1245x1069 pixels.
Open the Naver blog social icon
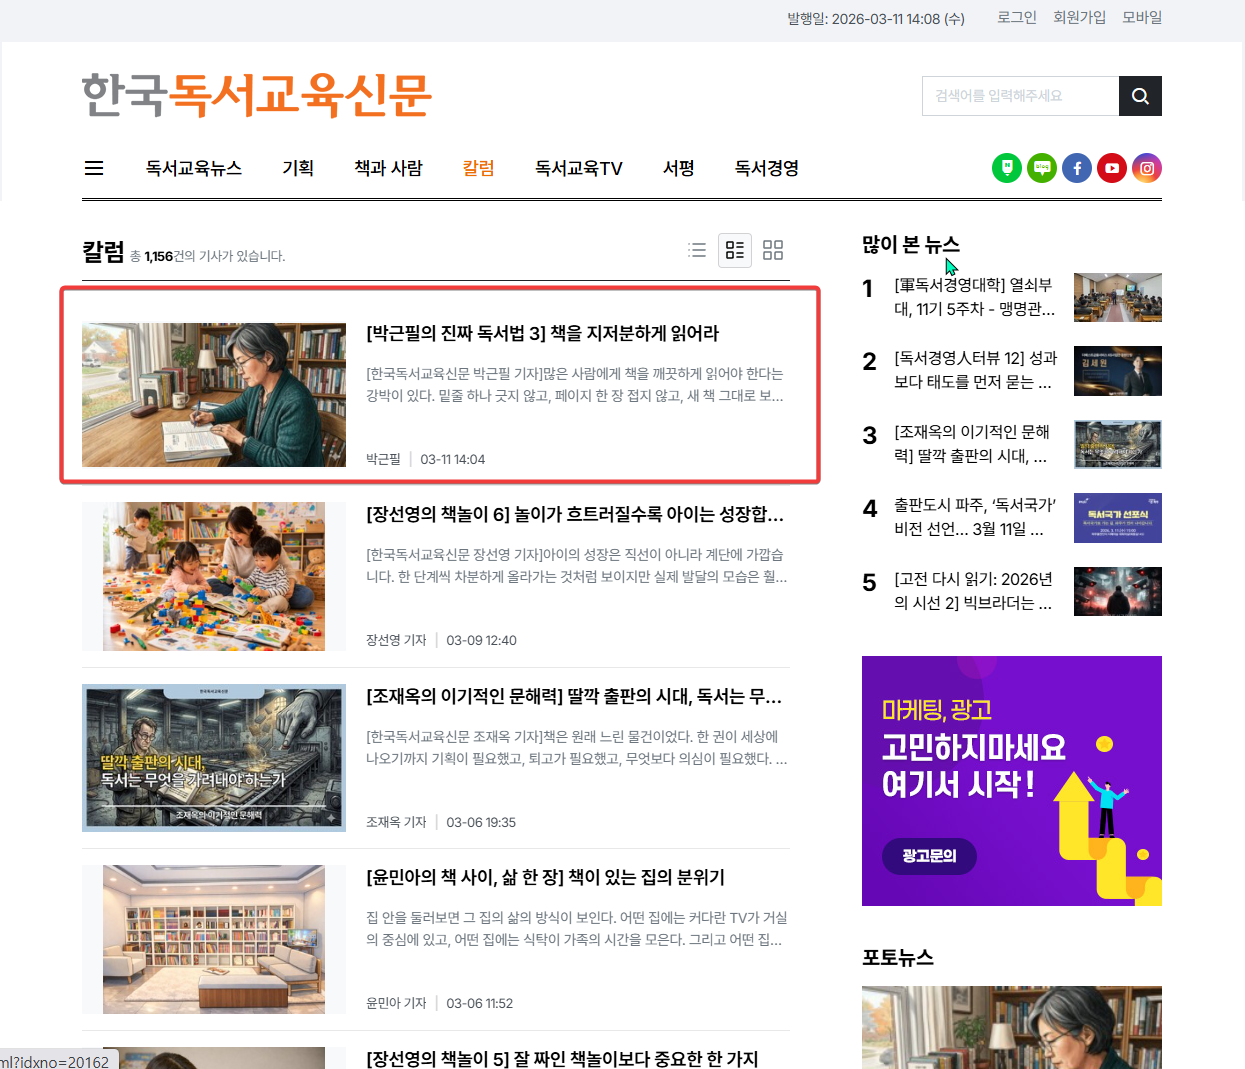(x=1042, y=168)
